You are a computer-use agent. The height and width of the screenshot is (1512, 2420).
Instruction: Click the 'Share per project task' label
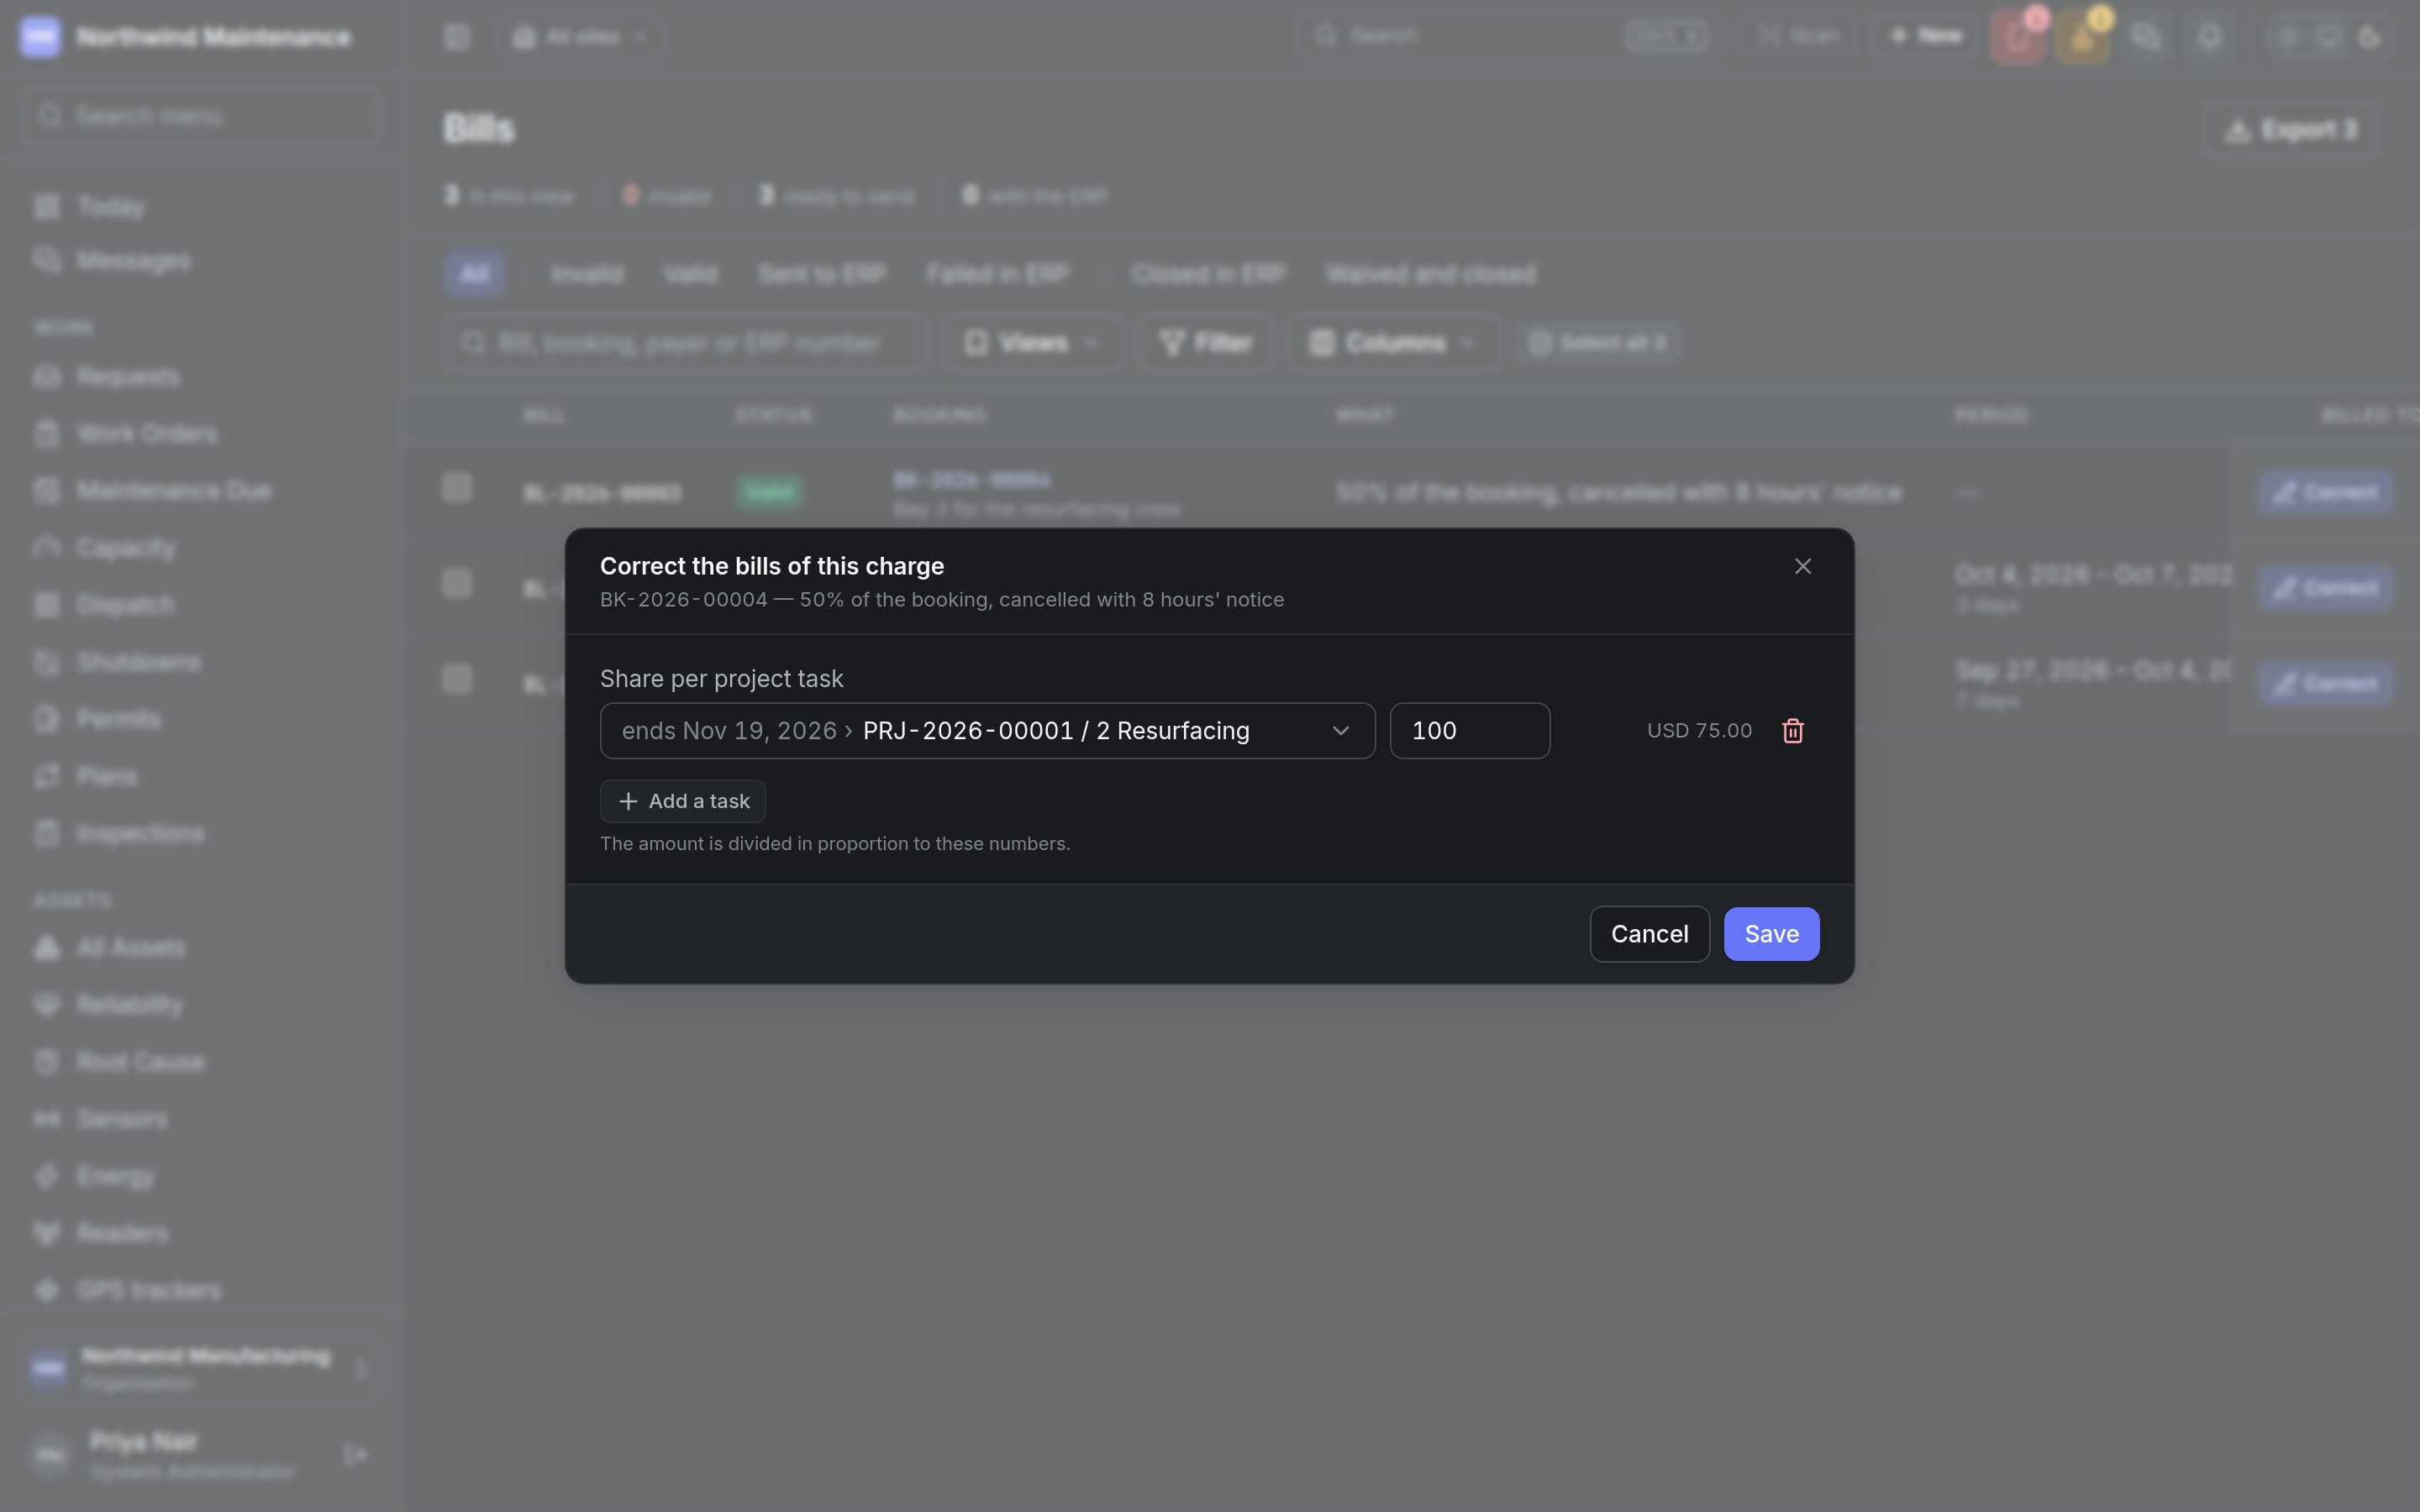click(x=721, y=679)
